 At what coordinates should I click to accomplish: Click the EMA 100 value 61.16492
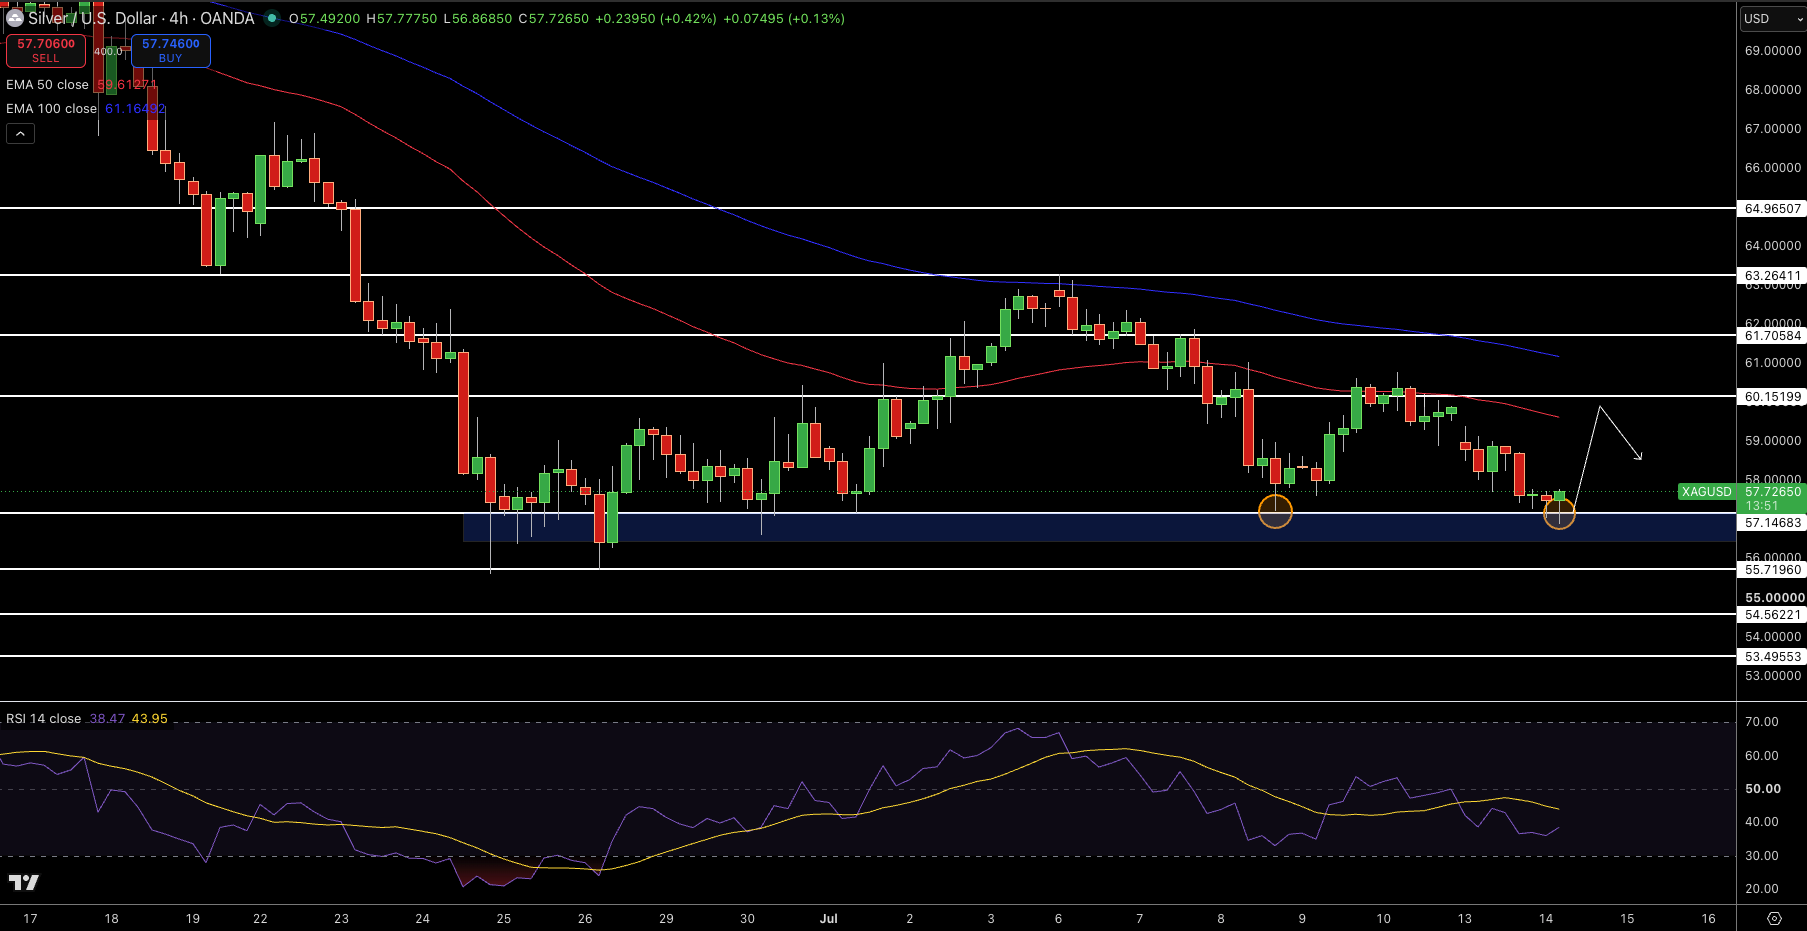coord(136,109)
